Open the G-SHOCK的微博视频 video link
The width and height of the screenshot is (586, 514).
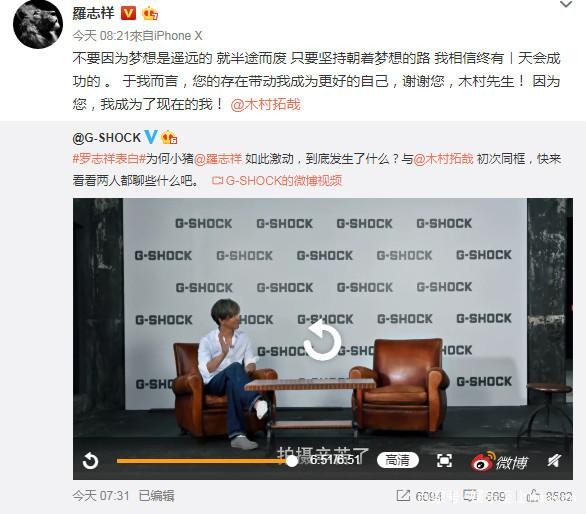pos(277,181)
